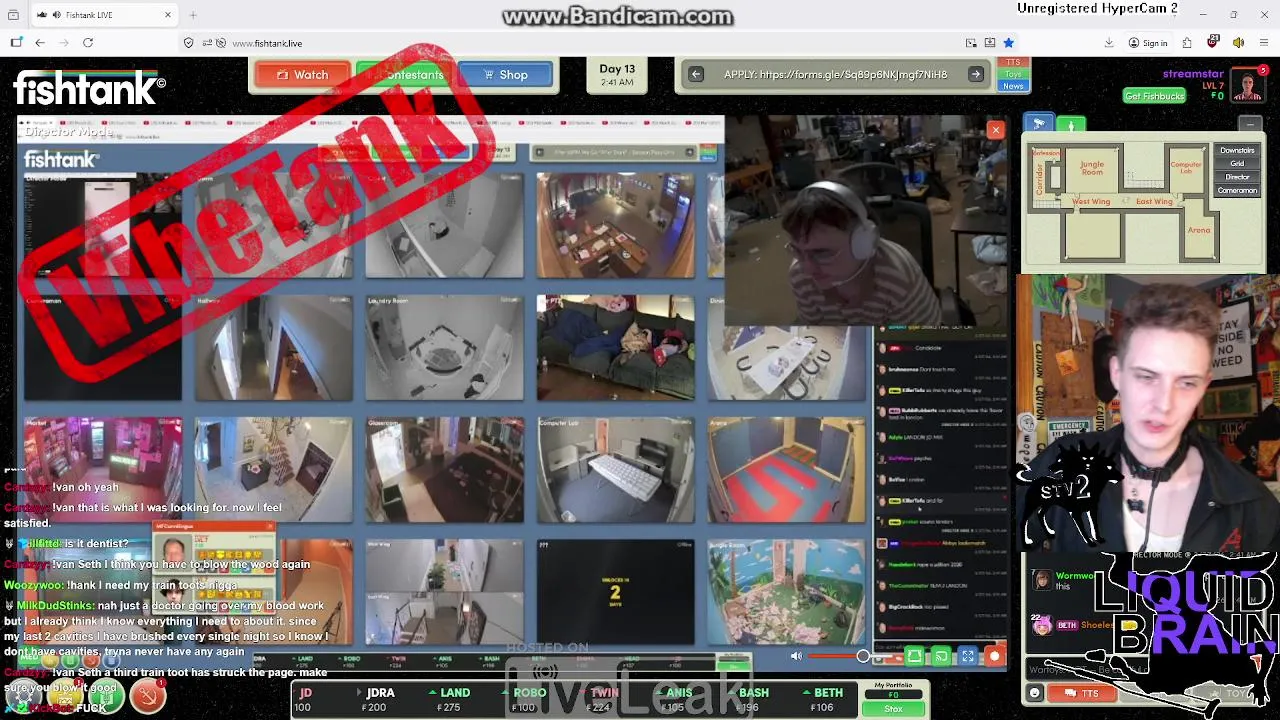Select Downstairs map option

coord(1237,150)
